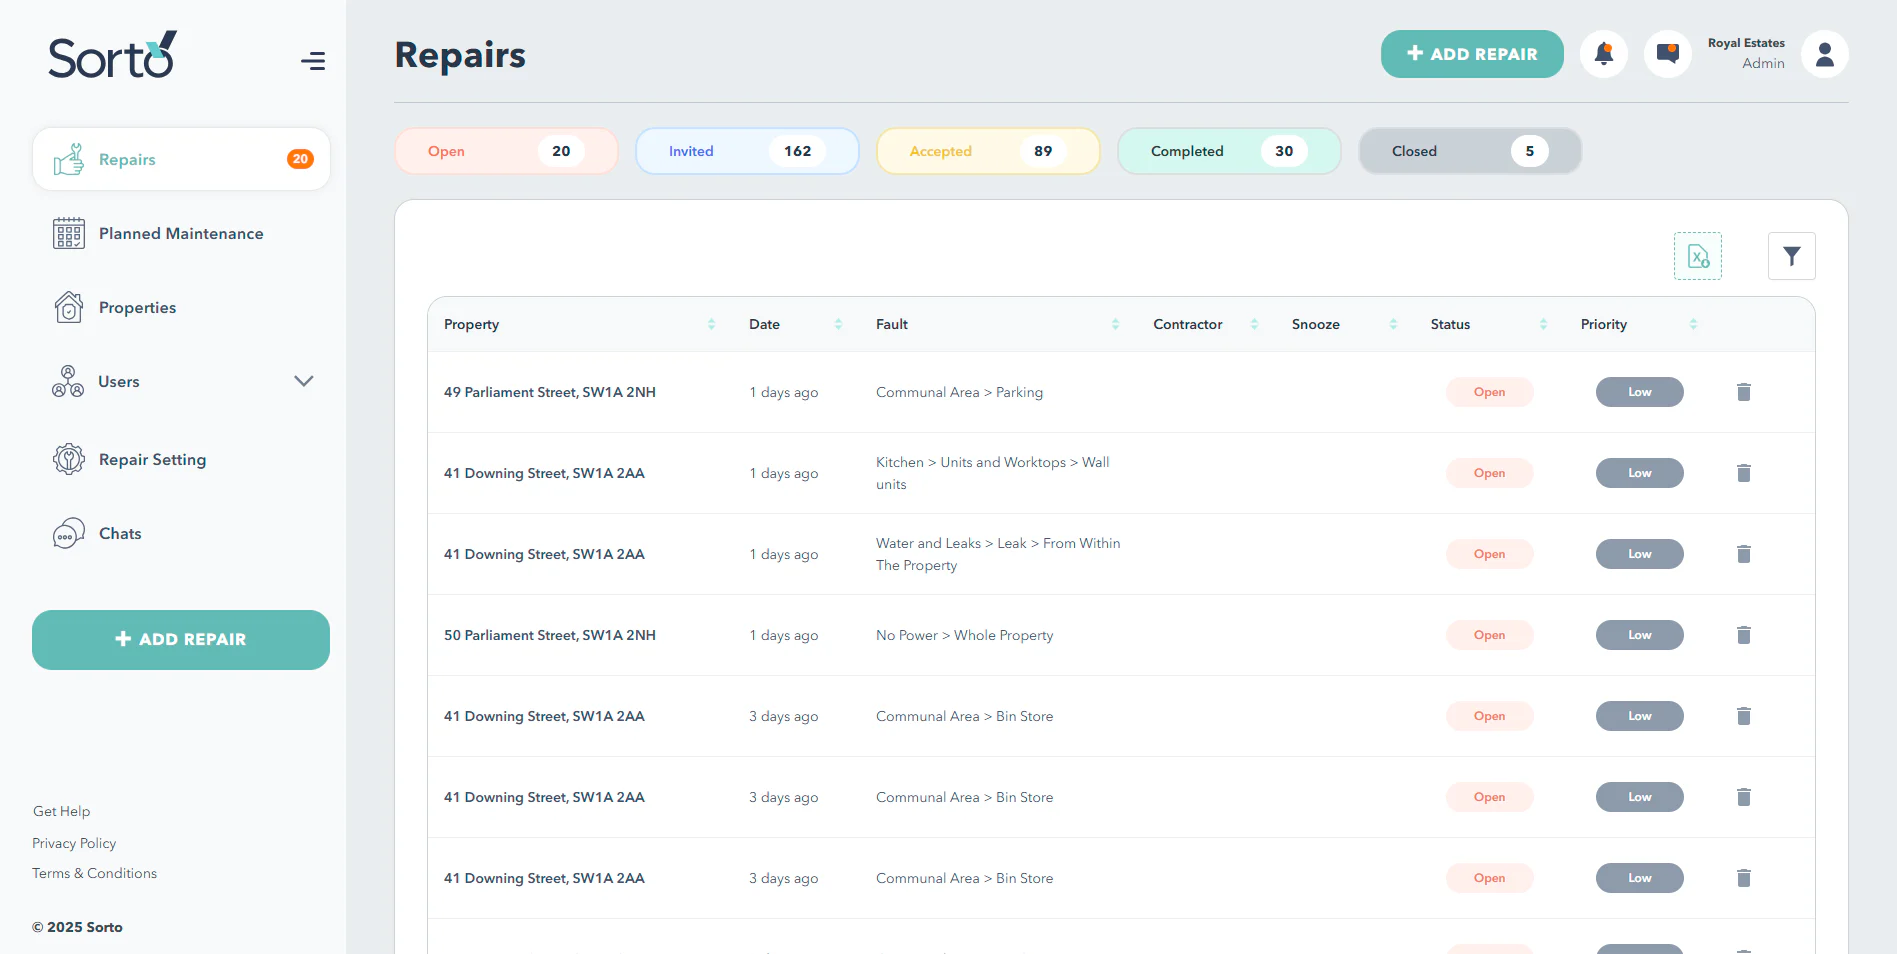This screenshot has width=1897, height=954.
Task: Expand the Users submenu chevron
Action: (x=304, y=381)
